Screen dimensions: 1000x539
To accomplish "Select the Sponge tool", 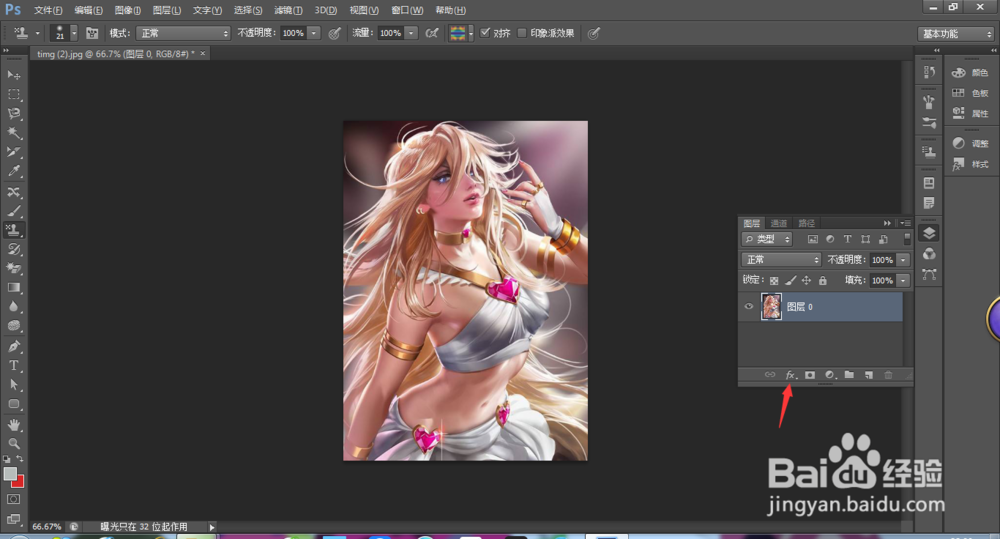I will [x=13, y=326].
